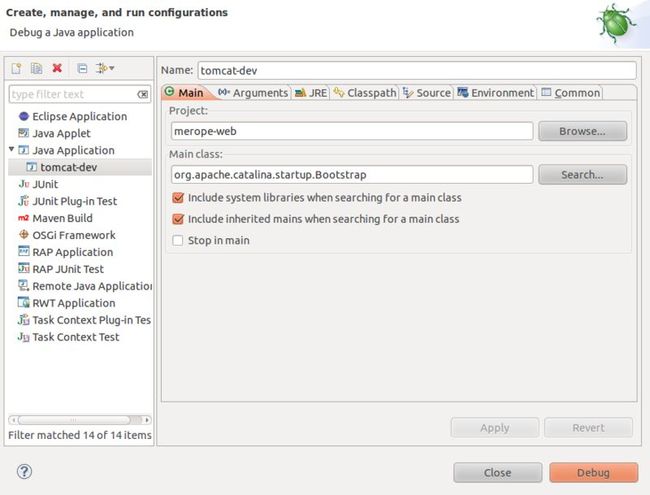Open help with the question mark icon
The height and width of the screenshot is (495, 650).
tap(24, 471)
